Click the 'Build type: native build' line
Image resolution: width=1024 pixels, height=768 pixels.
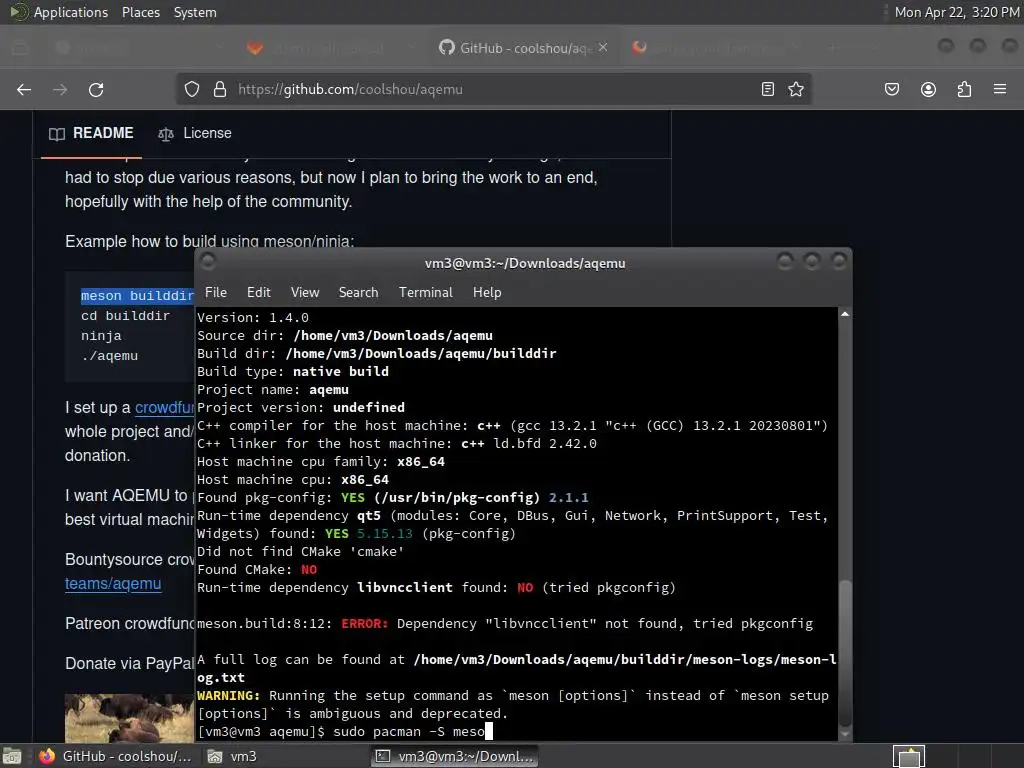[293, 372]
